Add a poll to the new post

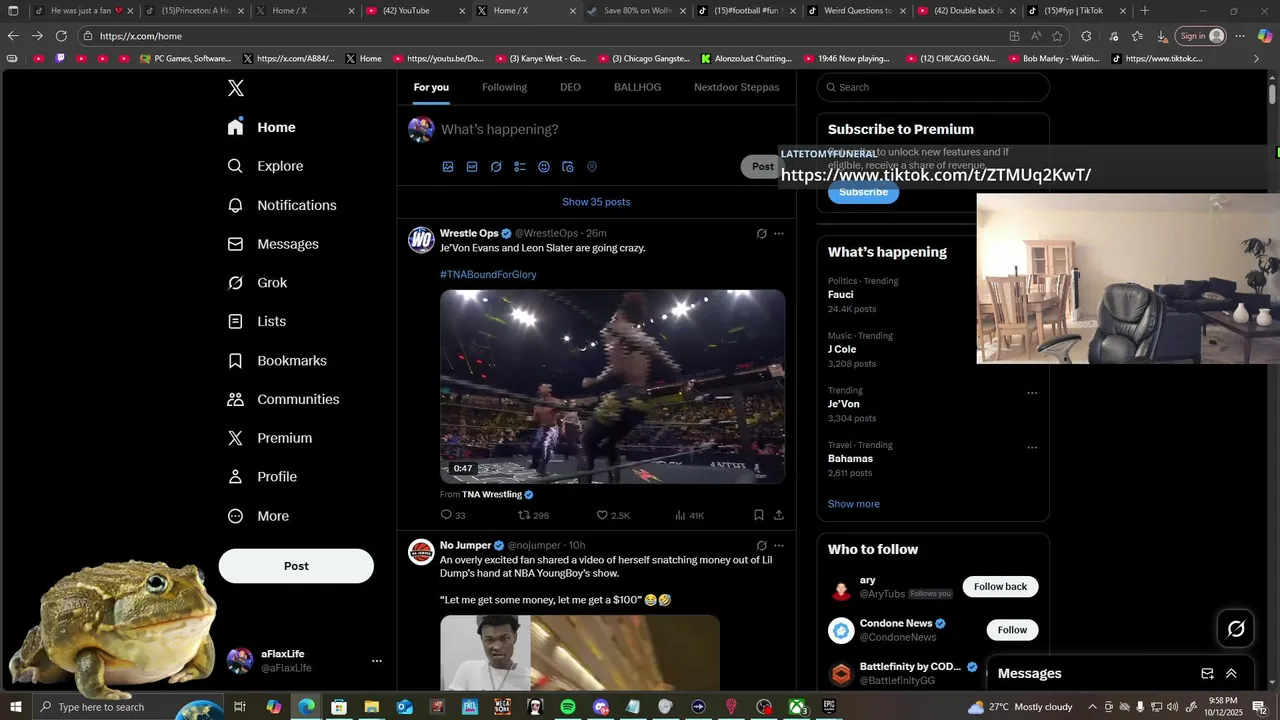(x=520, y=167)
